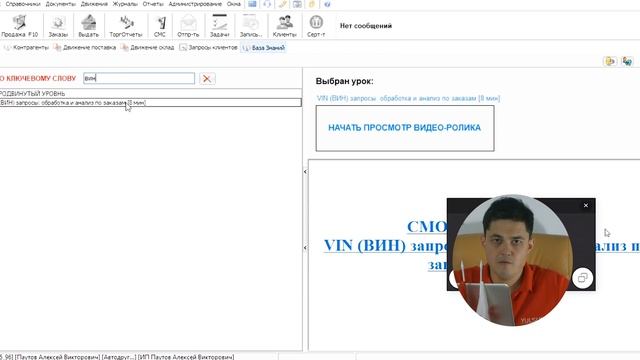Click the Отпр-ть envelope icon
Image resolution: width=640 pixels, height=360 pixels.
tap(188, 26)
